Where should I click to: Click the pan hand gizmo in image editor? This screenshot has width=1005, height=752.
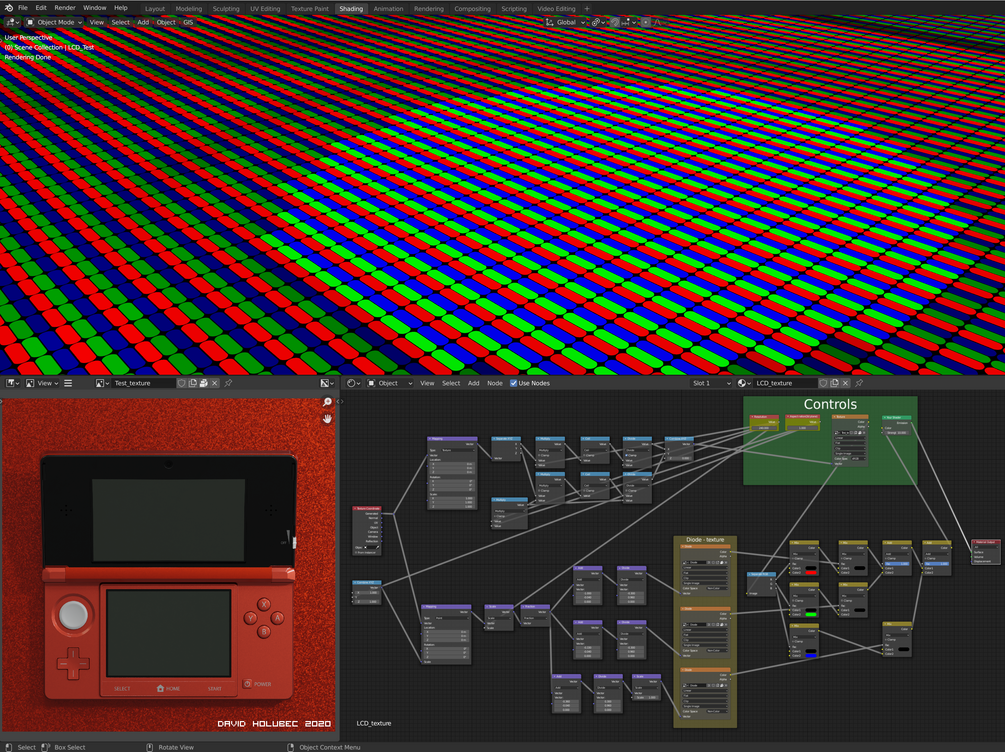[328, 419]
